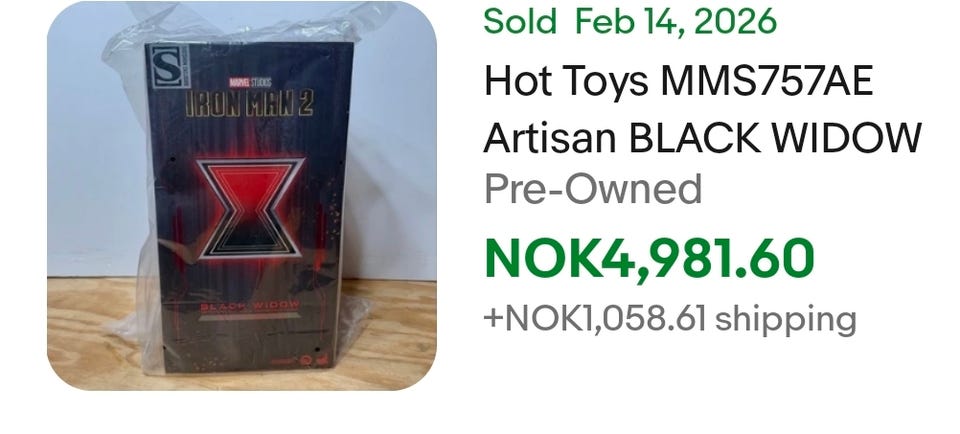The width and height of the screenshot is (960, 434).
Task: Click the "Artisan BLACK WIDOW" title line
Action: tap(701, 137)
